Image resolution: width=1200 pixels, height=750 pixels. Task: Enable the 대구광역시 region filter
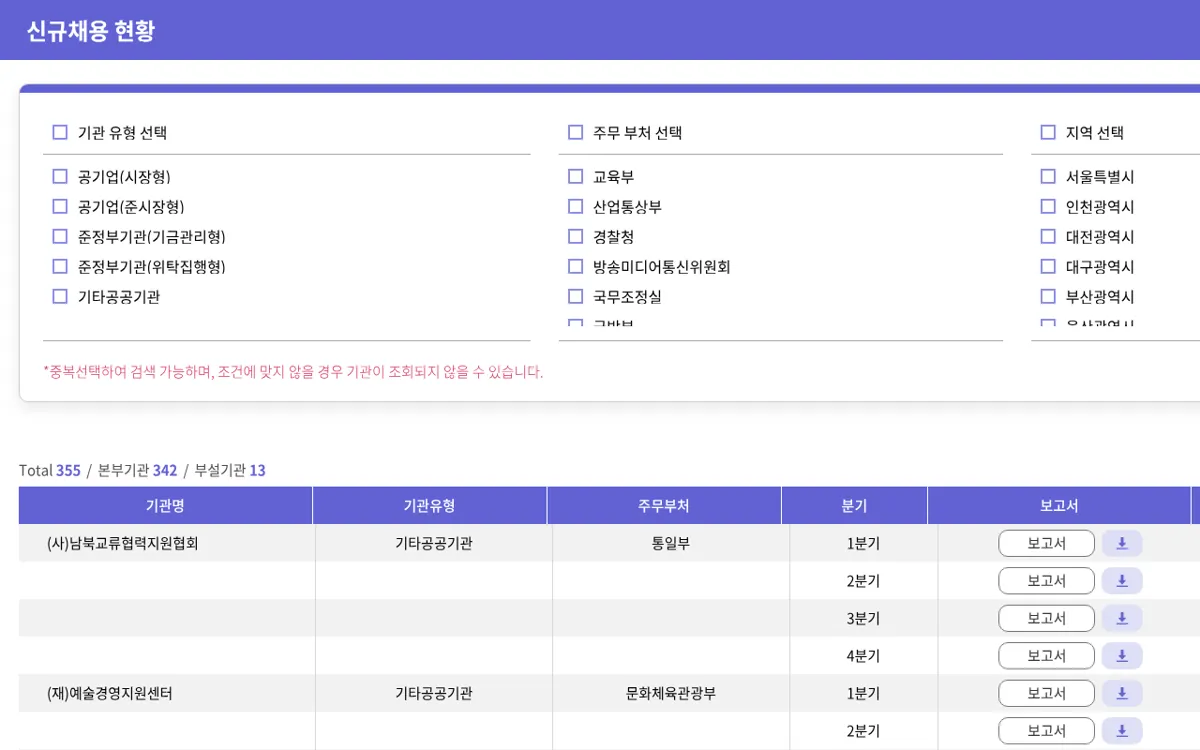(x=1048, y=267)
